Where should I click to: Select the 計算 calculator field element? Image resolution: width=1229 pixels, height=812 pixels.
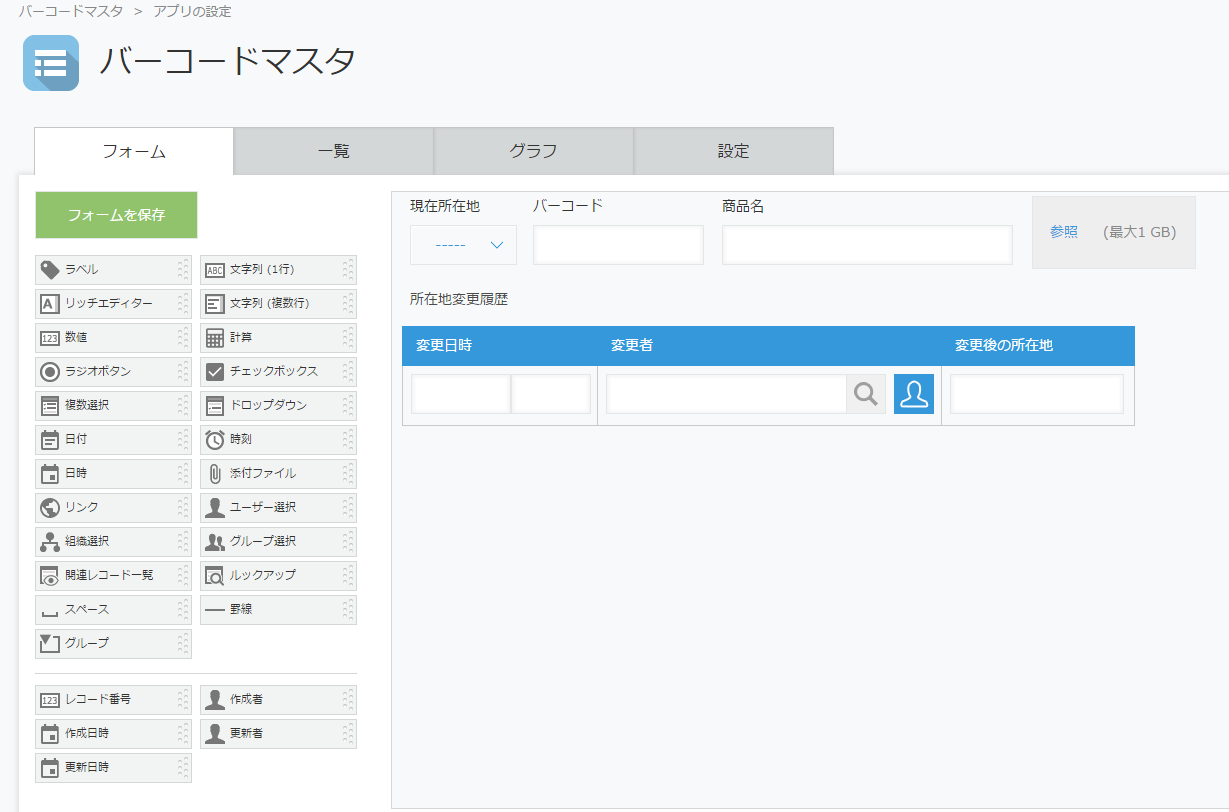(278, 338)
